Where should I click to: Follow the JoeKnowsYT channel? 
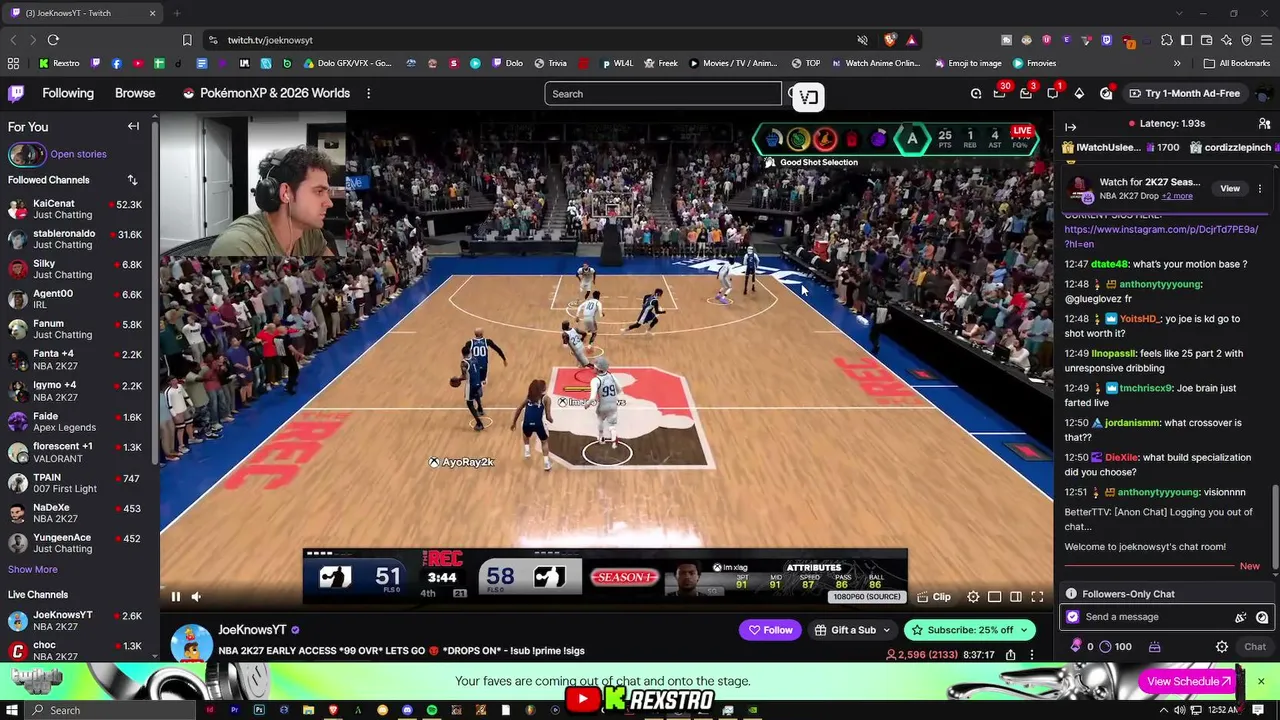tap(770, 630)
